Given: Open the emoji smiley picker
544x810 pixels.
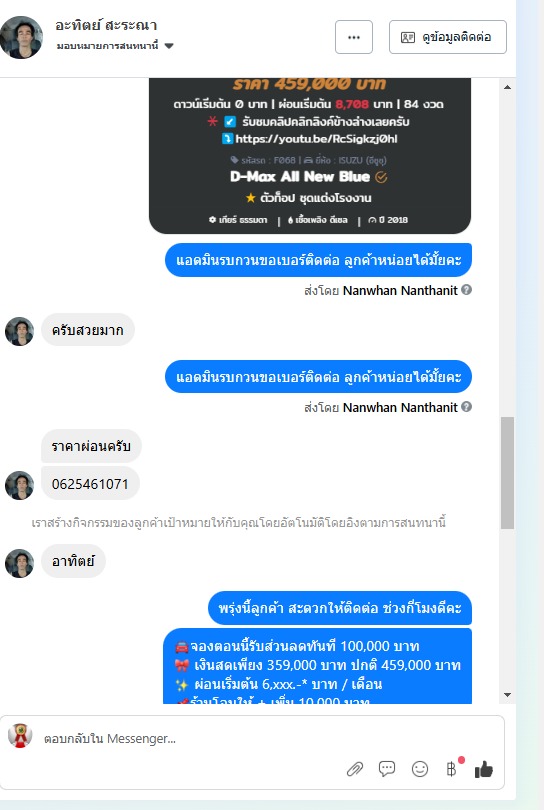Looking at the screenshot, I should (419, 769).
